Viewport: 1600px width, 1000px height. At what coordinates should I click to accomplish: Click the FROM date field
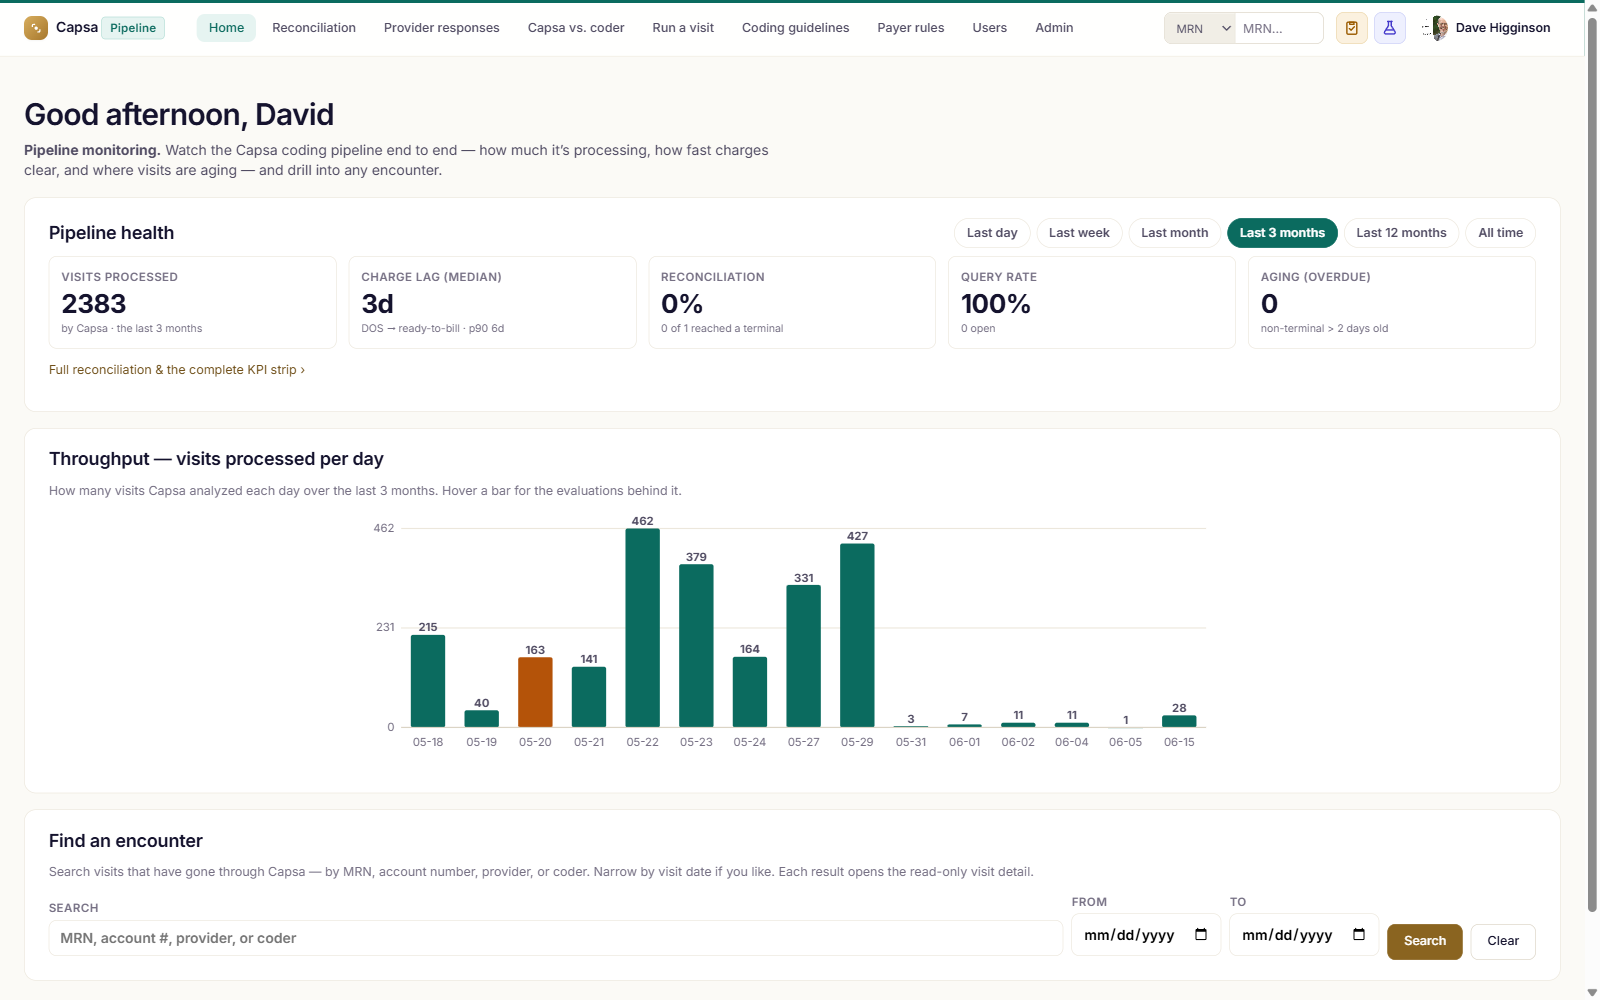pos(1146,935)
